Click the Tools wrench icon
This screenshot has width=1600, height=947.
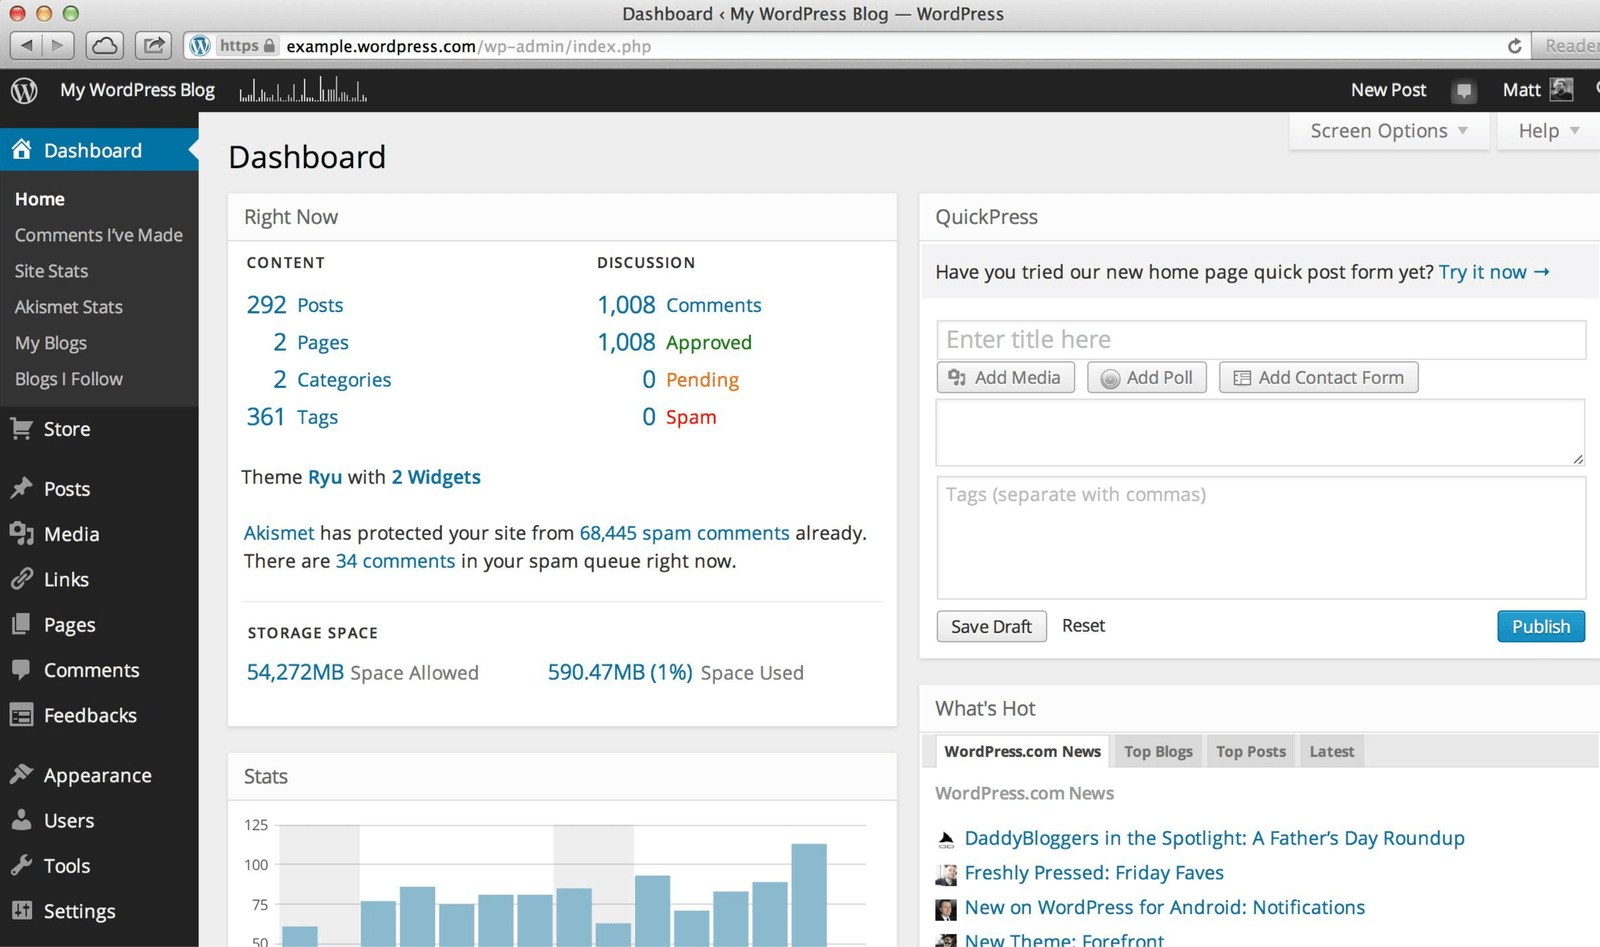[21, 865]
